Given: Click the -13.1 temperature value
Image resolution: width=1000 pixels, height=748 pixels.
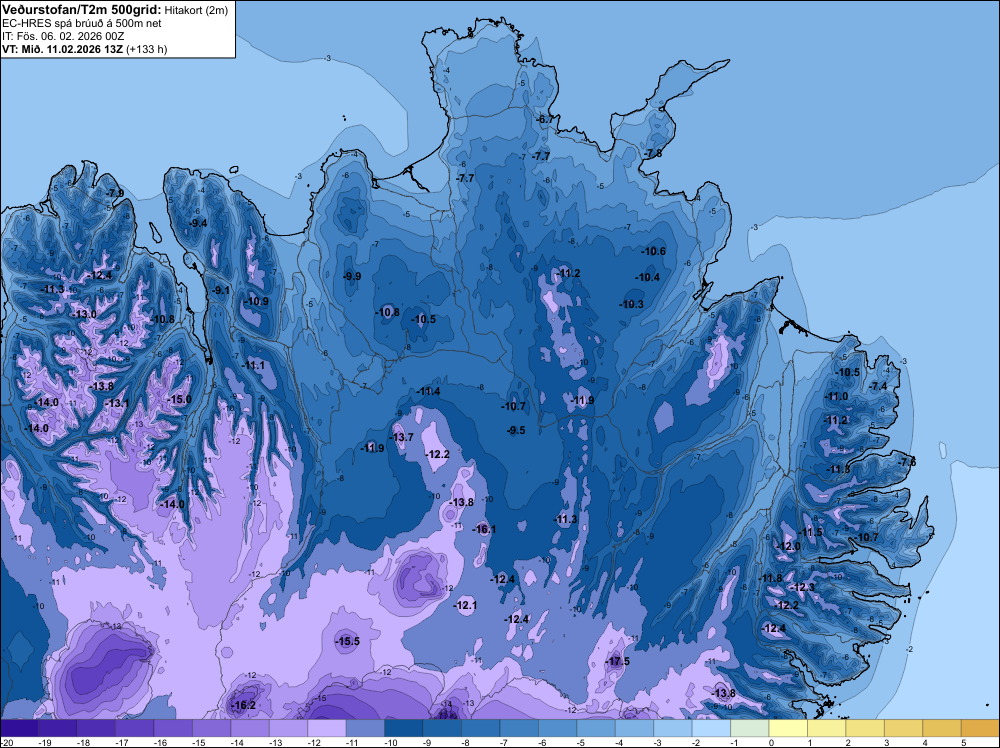Looking at the screenshot, I should point(117,403).
